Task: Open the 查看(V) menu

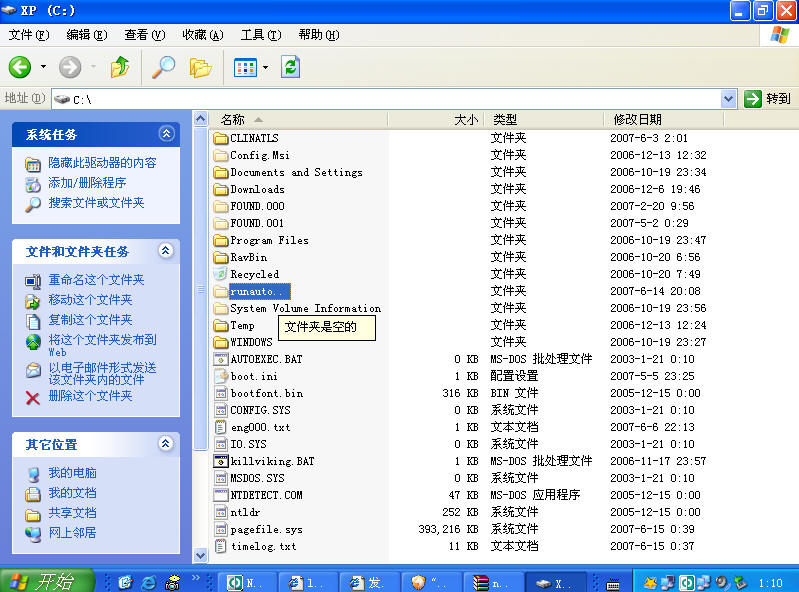Action: tap(145, 35)
